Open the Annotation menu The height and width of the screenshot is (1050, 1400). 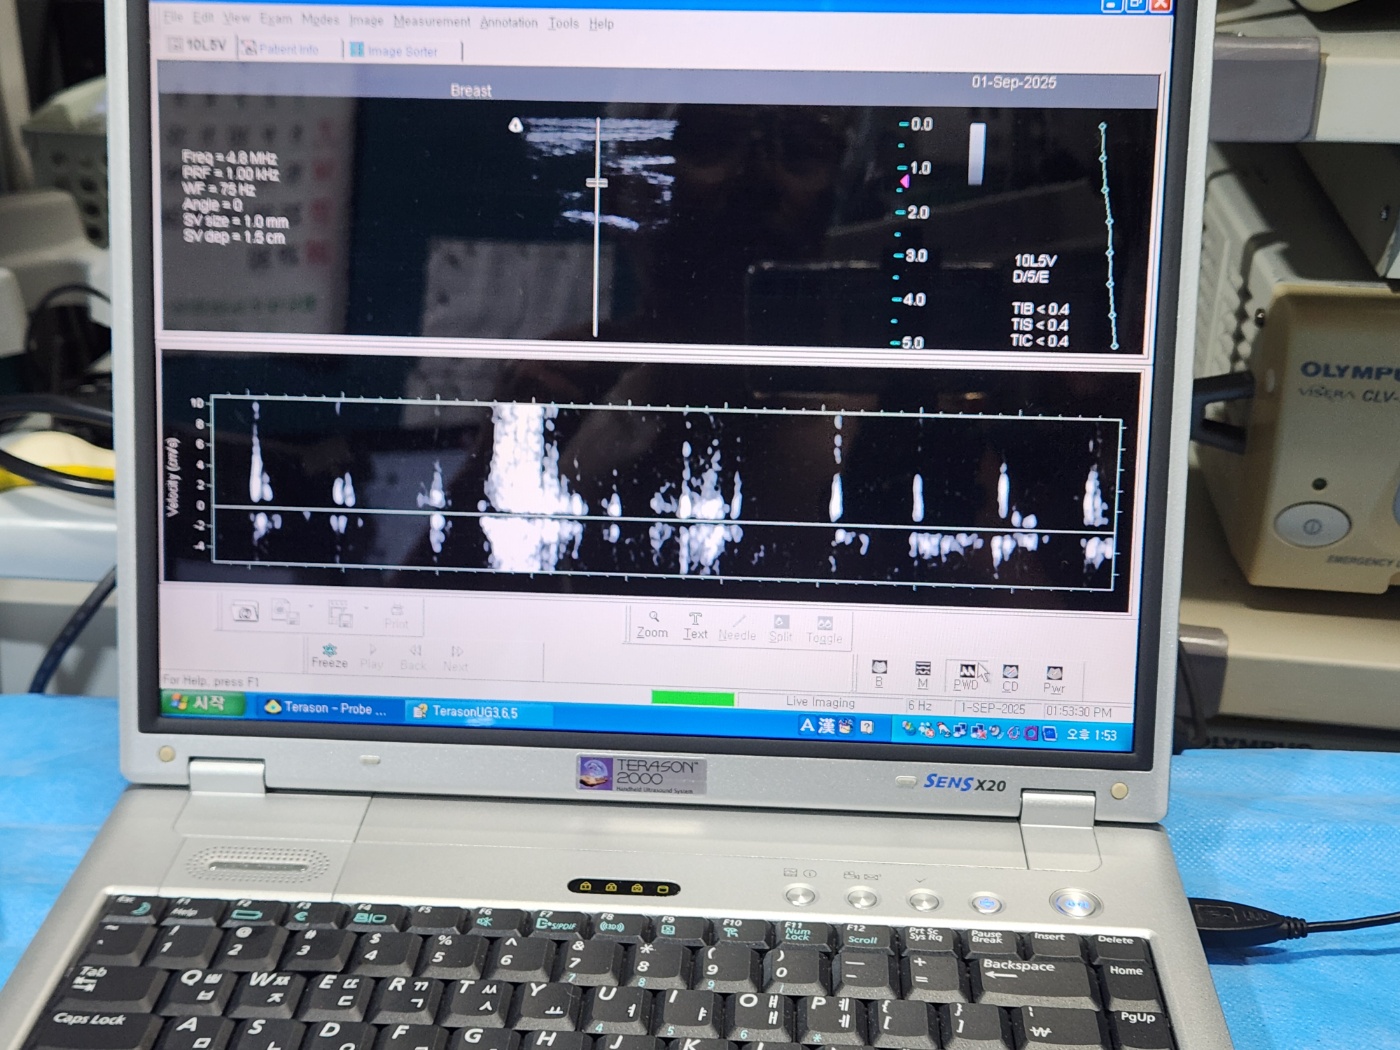508,22
